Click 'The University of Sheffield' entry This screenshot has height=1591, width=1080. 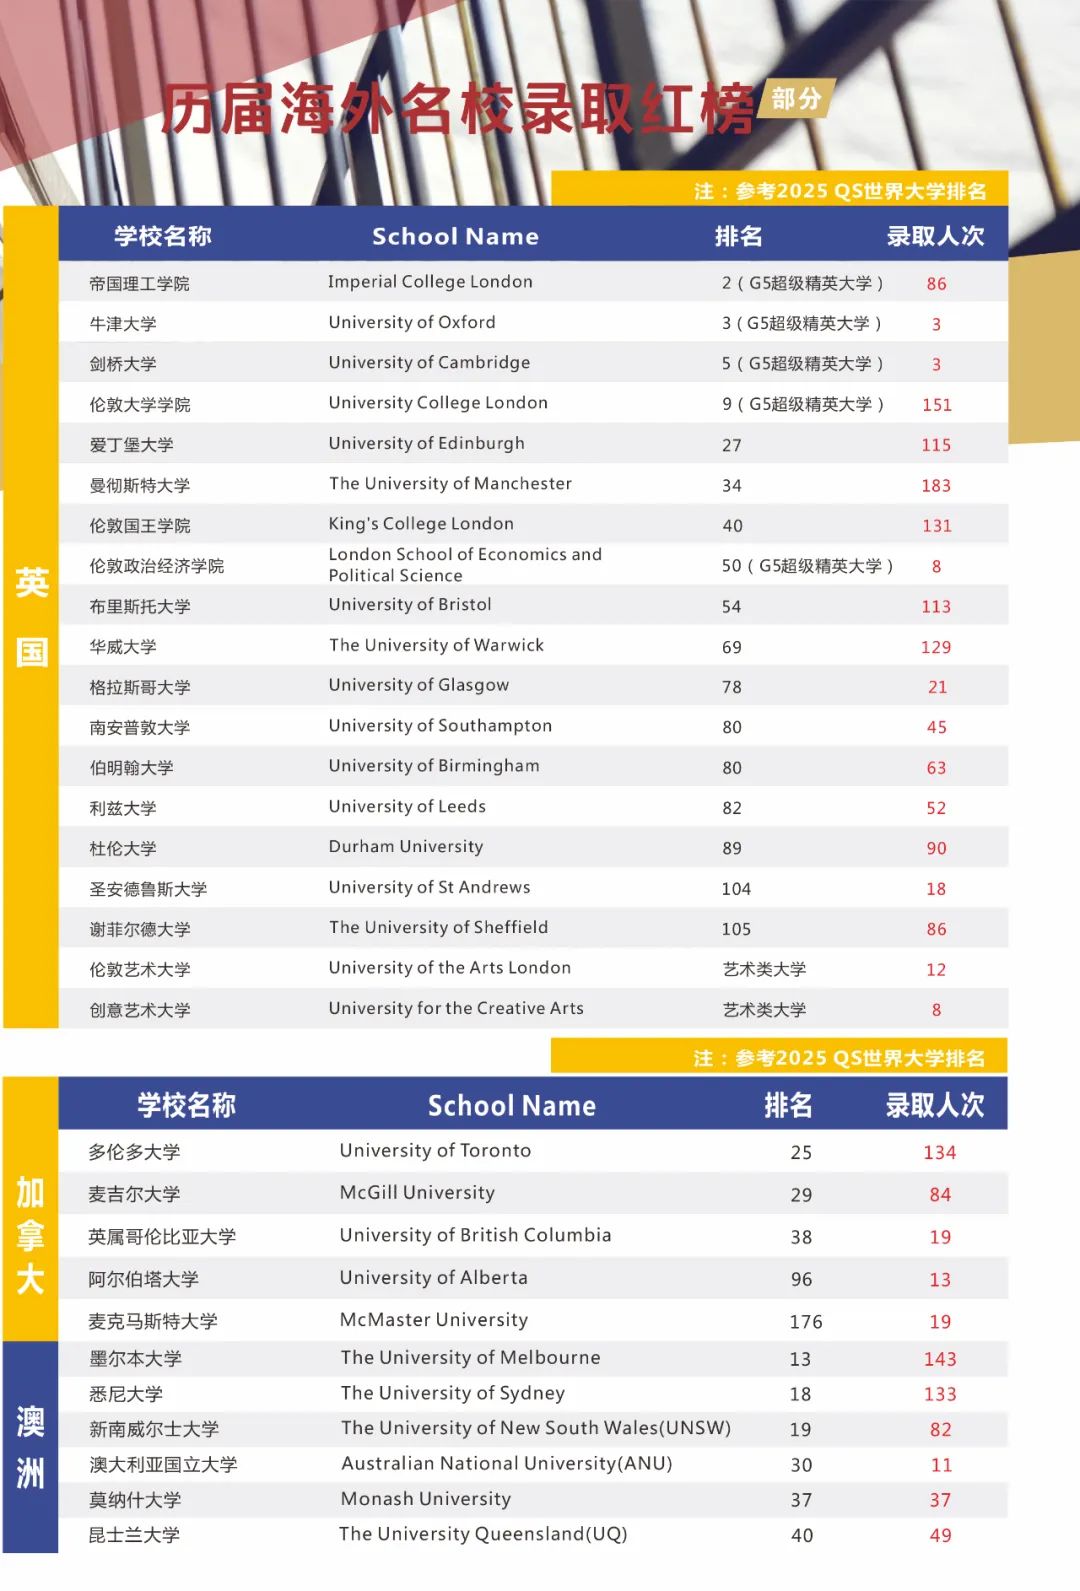[x=438, y=927]
